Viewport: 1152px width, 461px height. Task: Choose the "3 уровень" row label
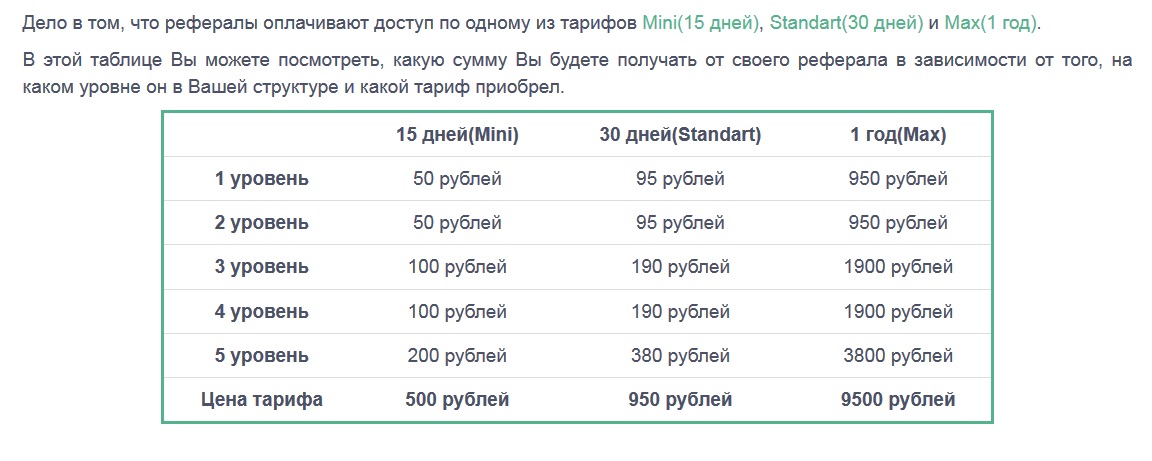[262, 267]
